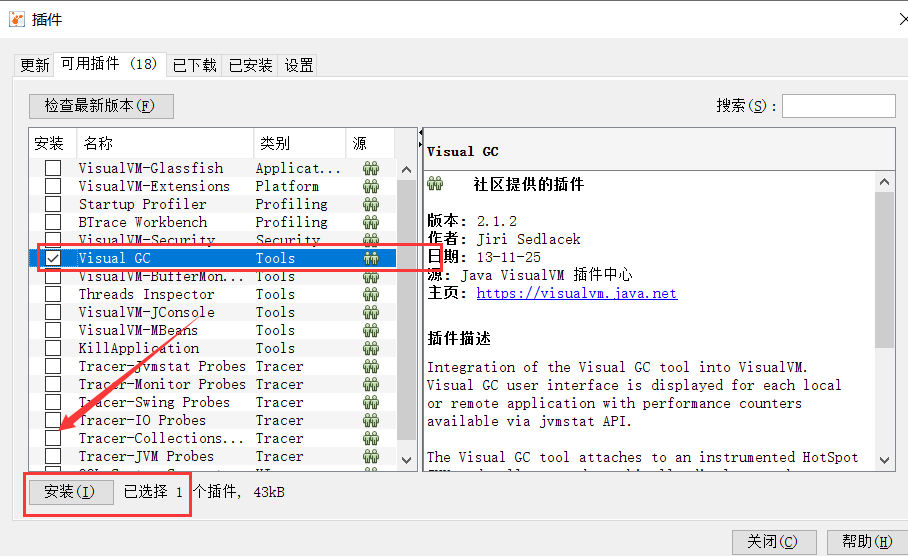Click the description panel scroll-down arrow

tap(884, 460)
